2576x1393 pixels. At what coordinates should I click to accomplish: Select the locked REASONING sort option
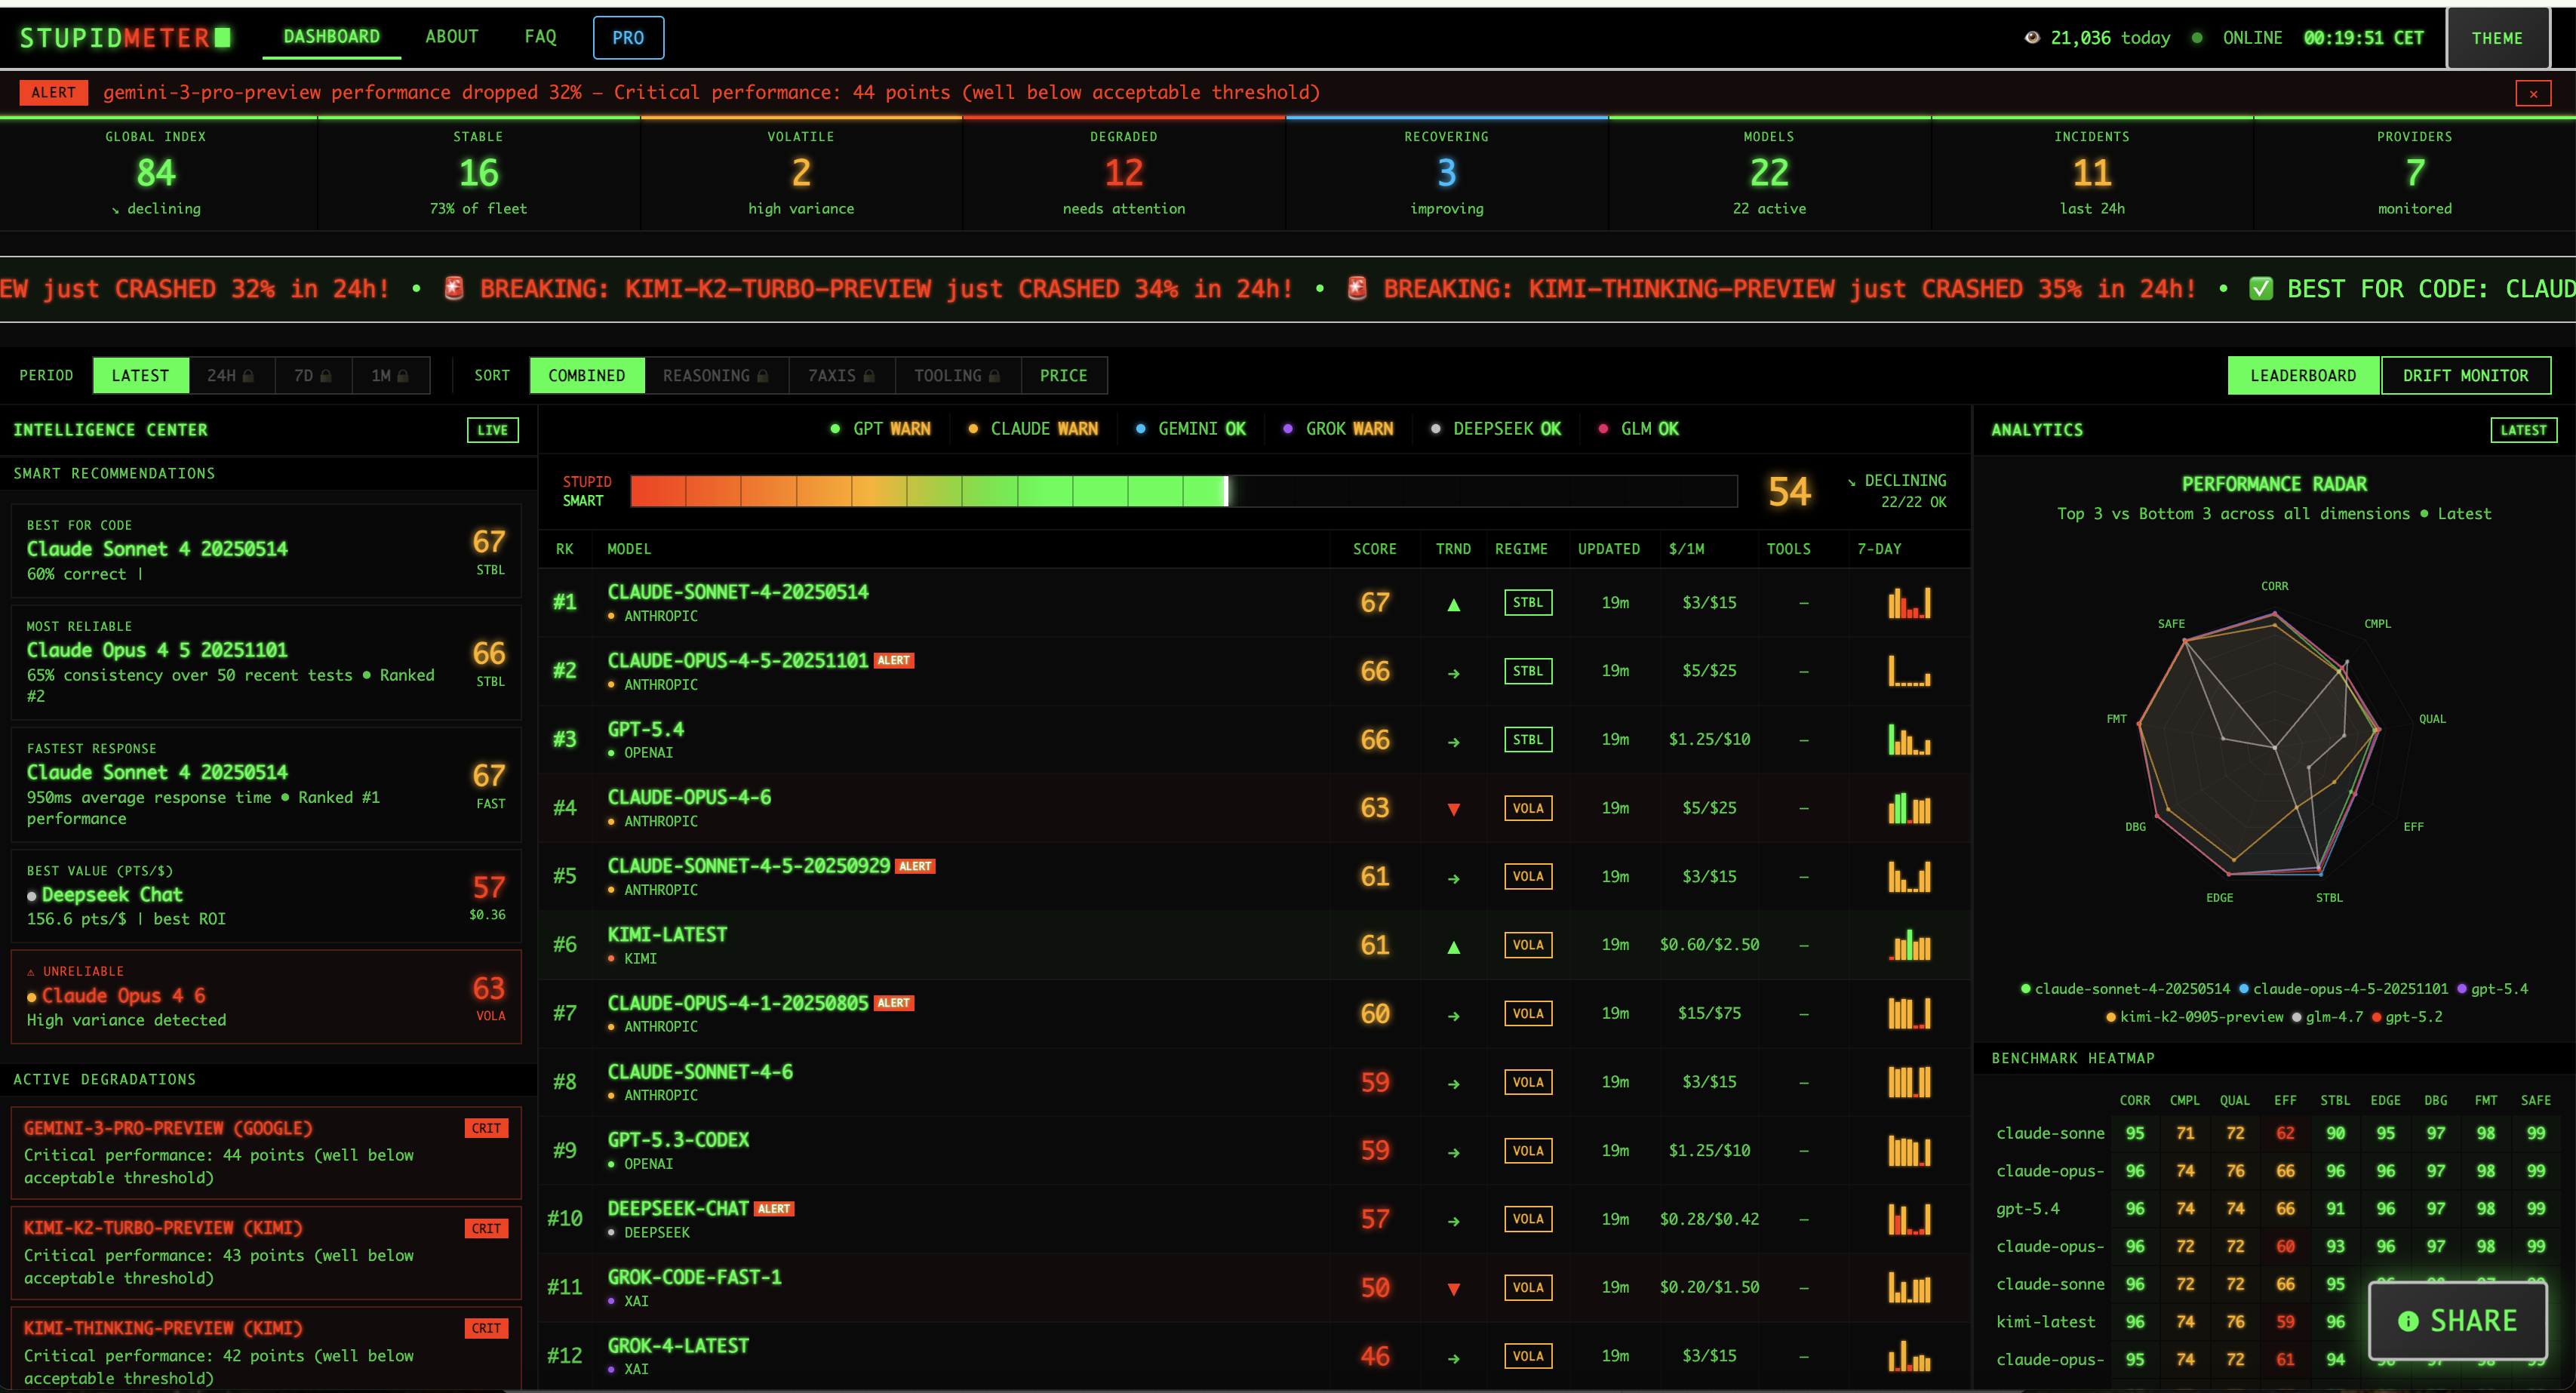click(715, 376)
